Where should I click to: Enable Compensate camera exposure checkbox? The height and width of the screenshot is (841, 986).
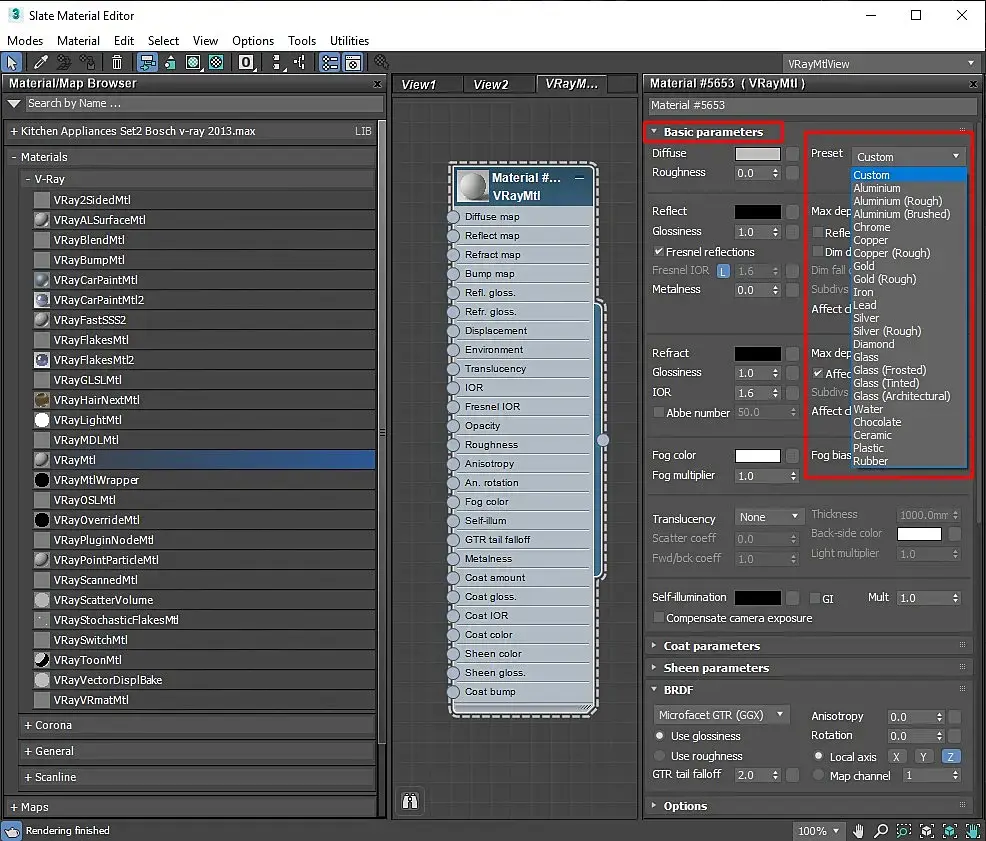[x=659, y=618]
